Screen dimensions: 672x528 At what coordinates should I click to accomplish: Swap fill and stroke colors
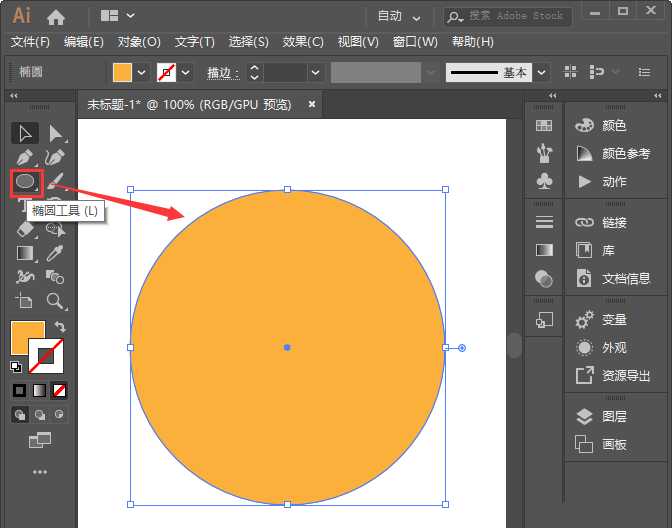[60, 327]
